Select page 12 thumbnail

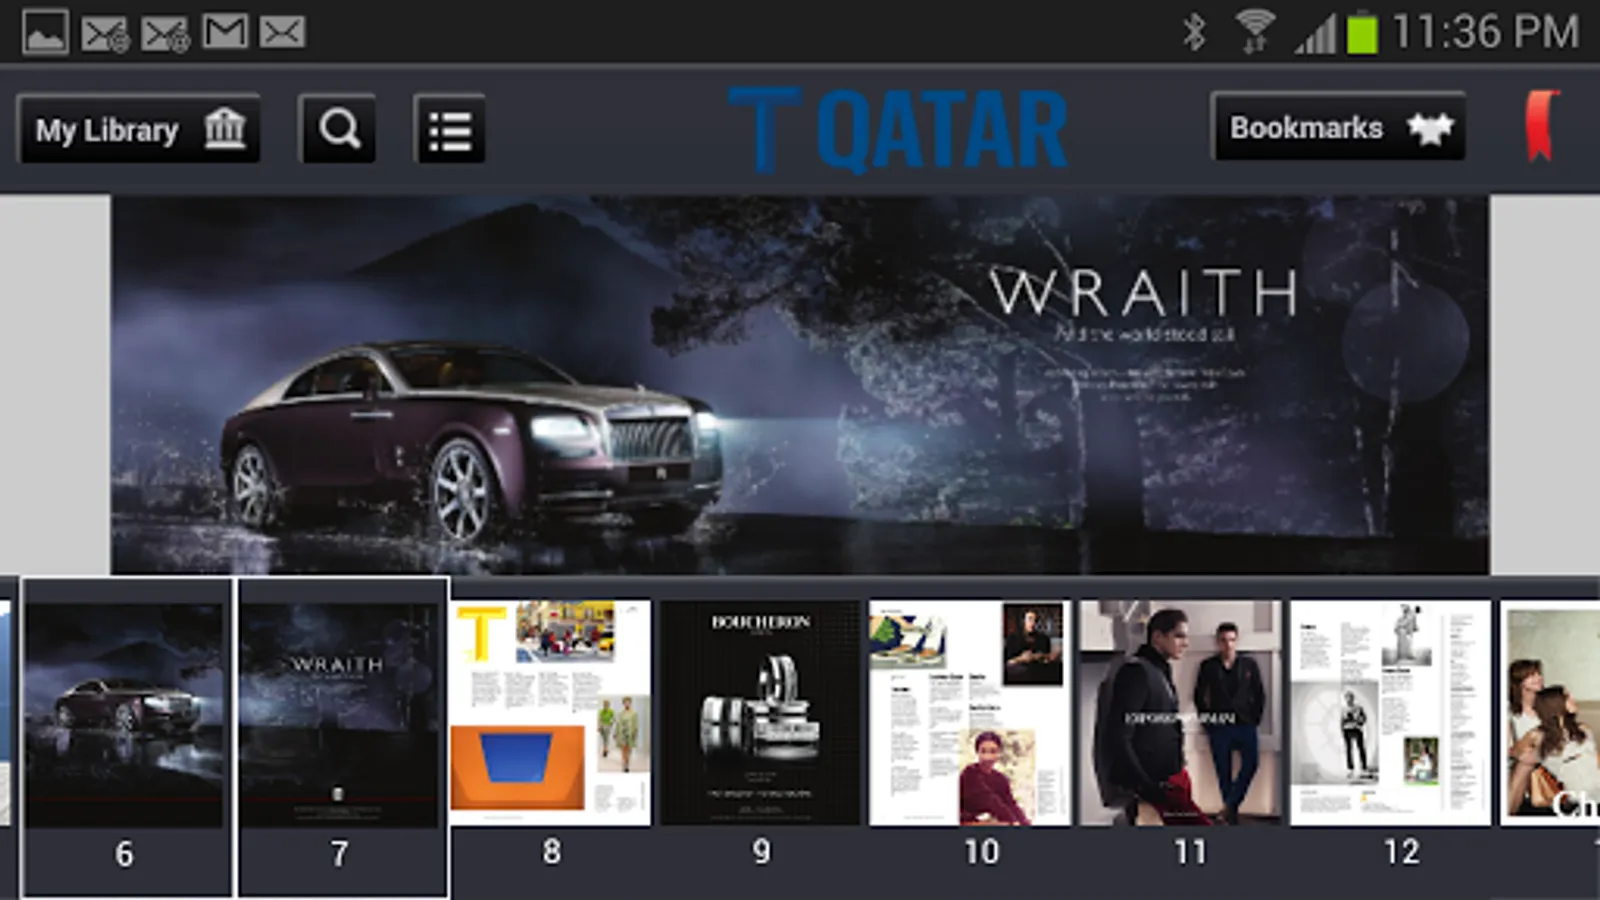[x=1391, y=713]
